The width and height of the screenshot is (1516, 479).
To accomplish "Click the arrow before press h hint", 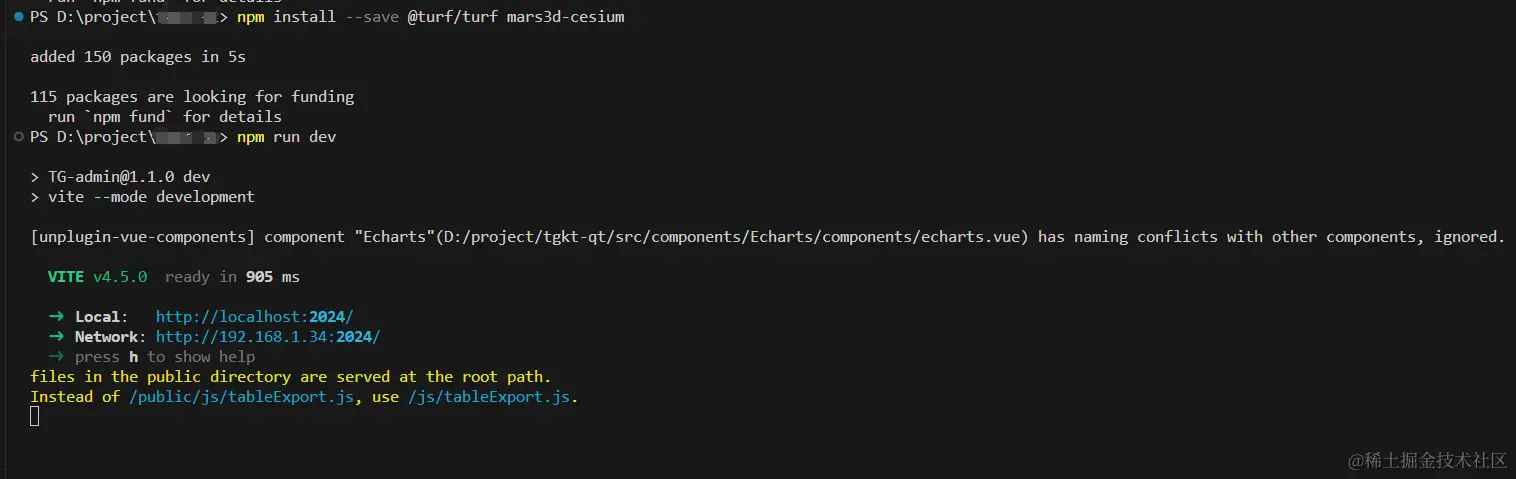I will (56, 357).
